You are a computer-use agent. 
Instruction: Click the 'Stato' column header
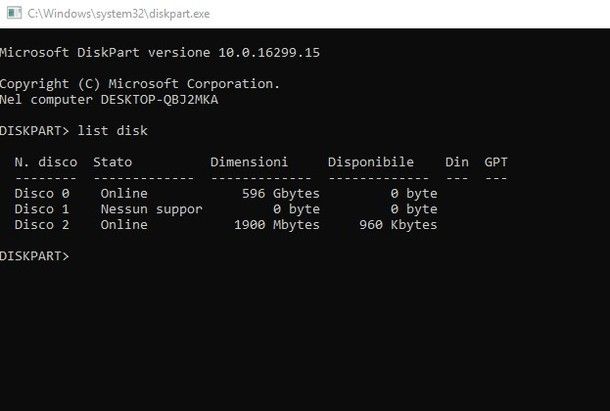click(112, 162)
